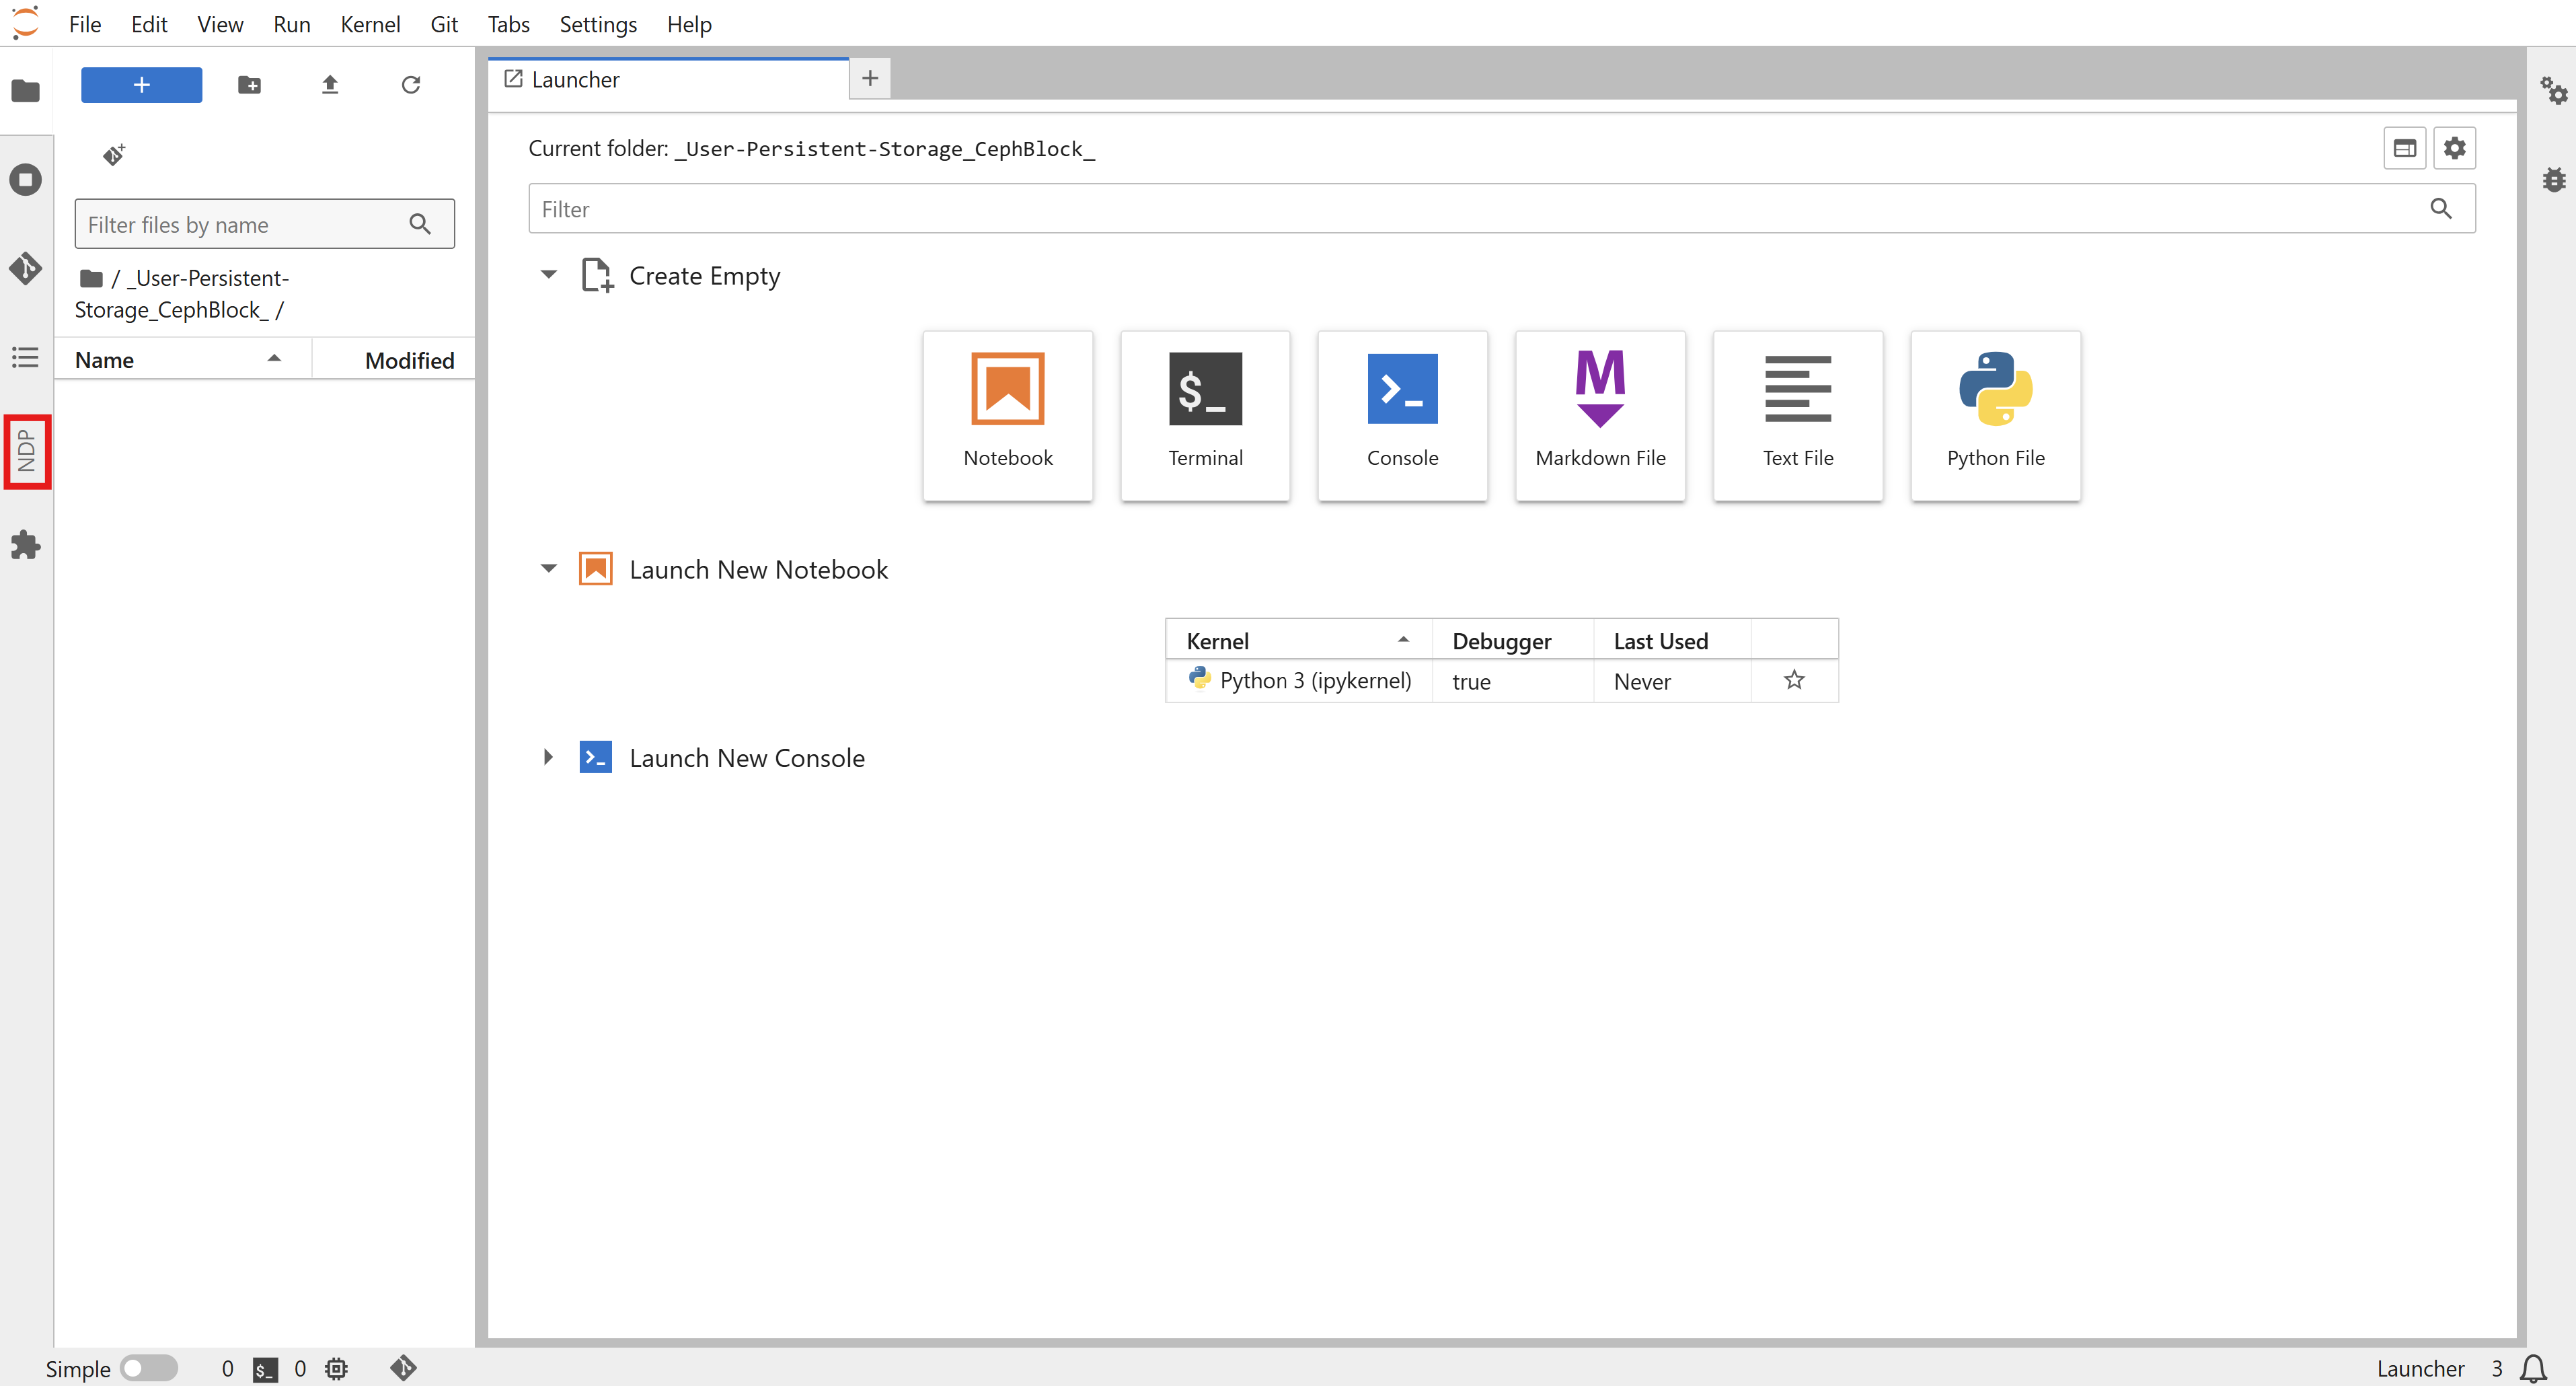
Task: Launch a new Terminal card
Action: (x=1205, y=415)
